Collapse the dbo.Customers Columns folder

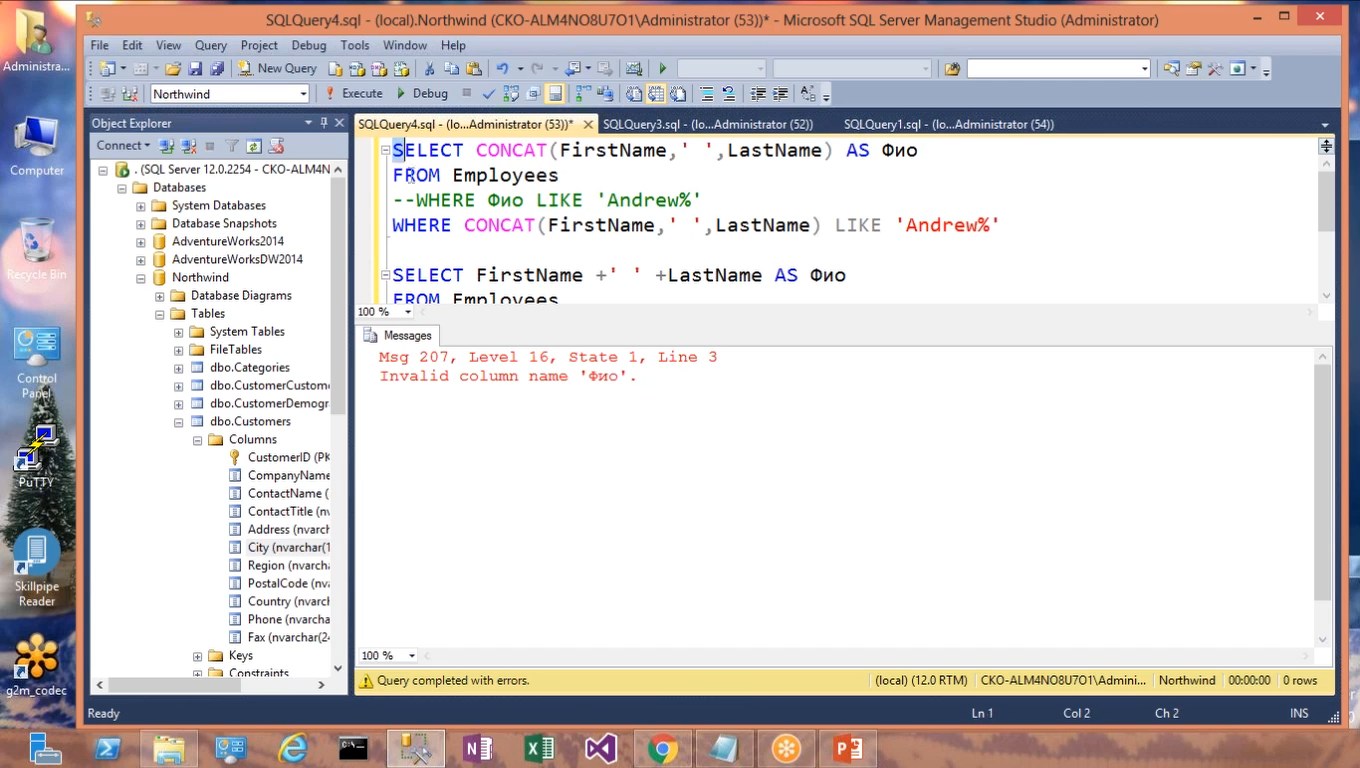coord(198,440)
